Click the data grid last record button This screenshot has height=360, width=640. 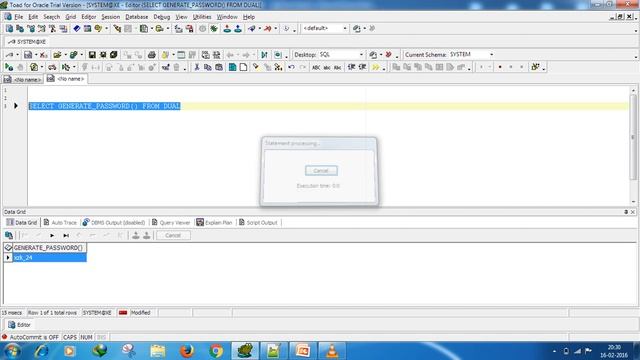(x=66, y=236)
